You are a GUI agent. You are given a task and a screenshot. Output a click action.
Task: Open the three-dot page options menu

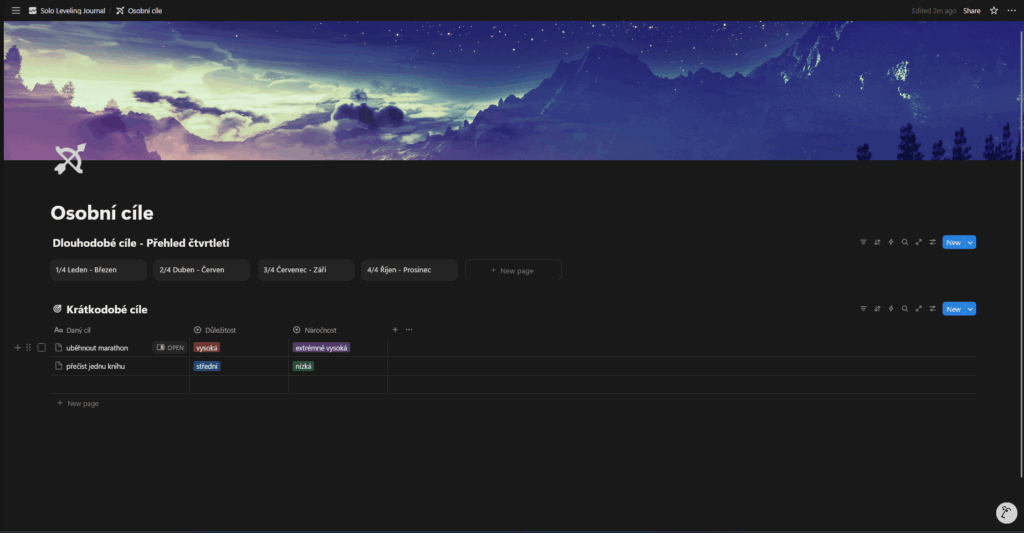[x=1011, y=10]
